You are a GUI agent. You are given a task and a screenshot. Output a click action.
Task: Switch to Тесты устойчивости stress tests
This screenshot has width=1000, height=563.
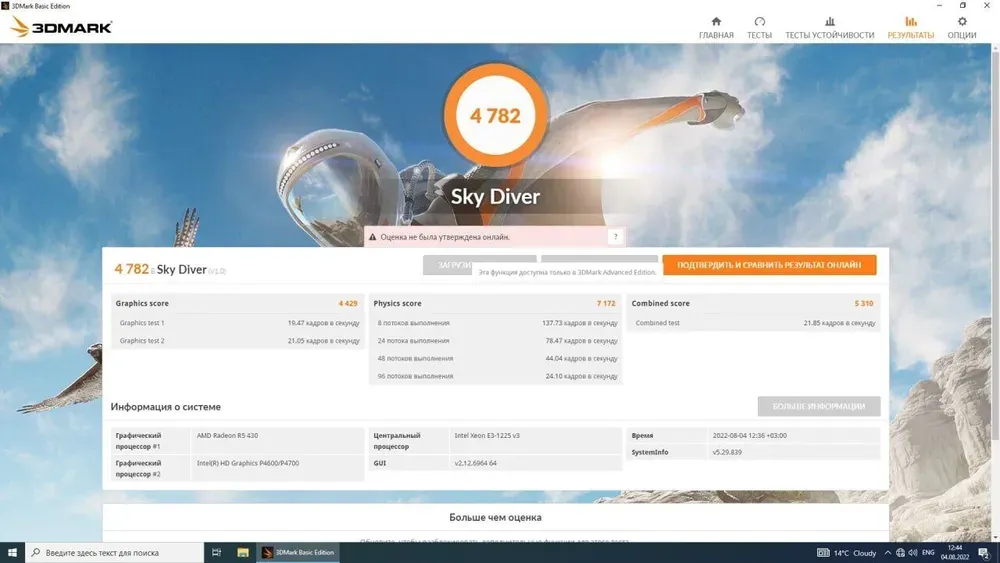pyautogui.click(x=829, y=28)
